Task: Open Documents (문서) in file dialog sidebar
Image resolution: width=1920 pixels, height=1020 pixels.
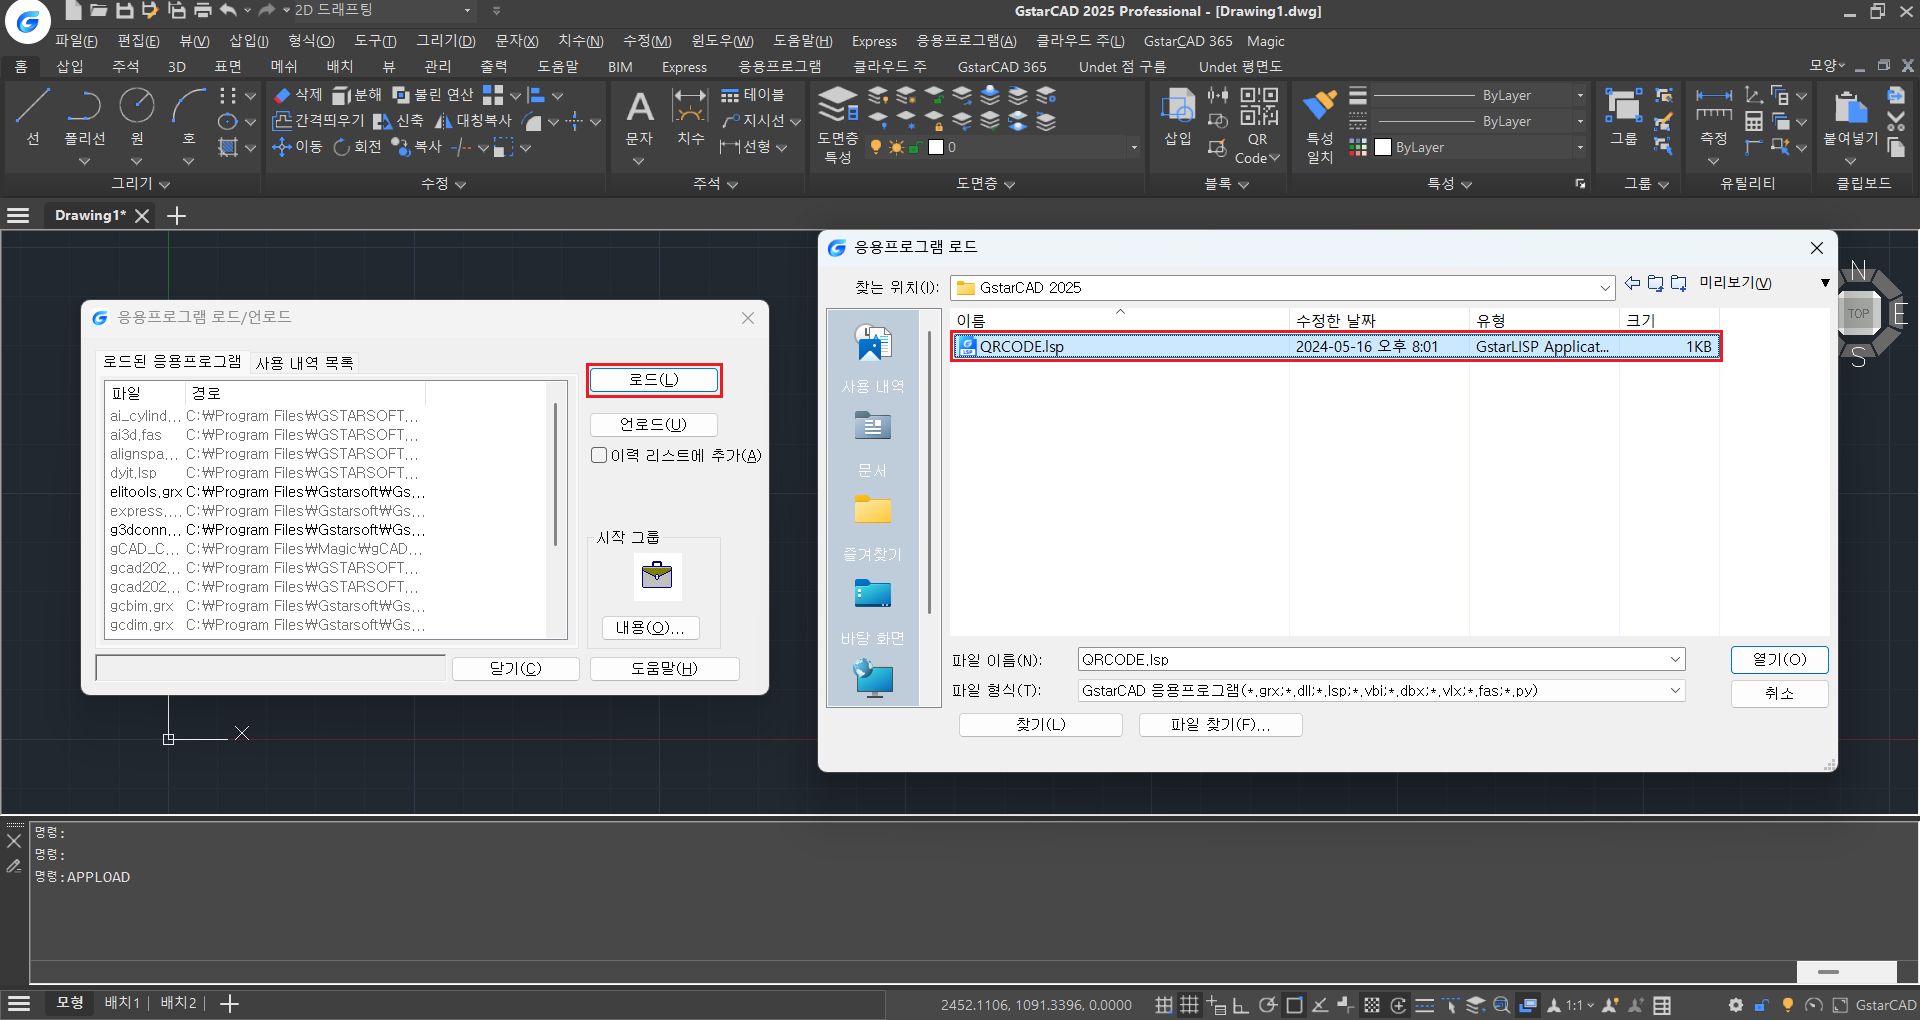Action: click(873, 444)
